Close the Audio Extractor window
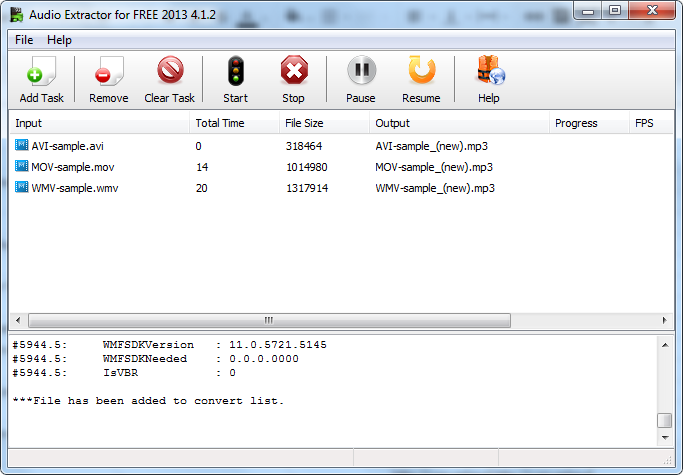 pyautogui.click(x=652, y=11)
